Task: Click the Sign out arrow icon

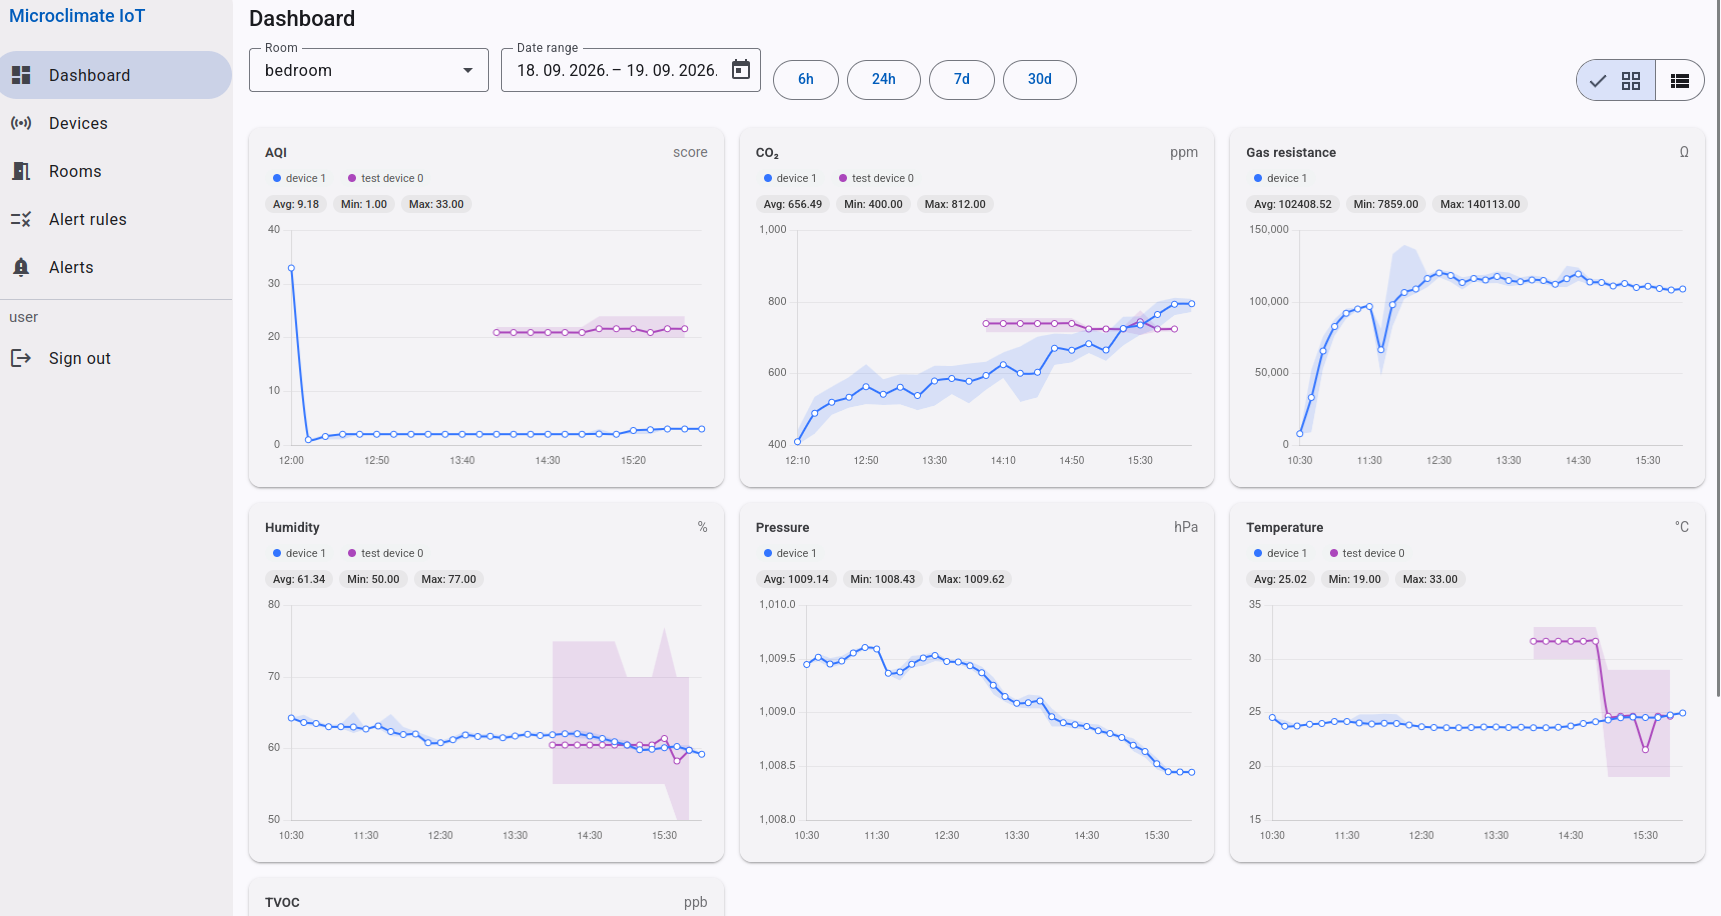Action: point(21,358)
